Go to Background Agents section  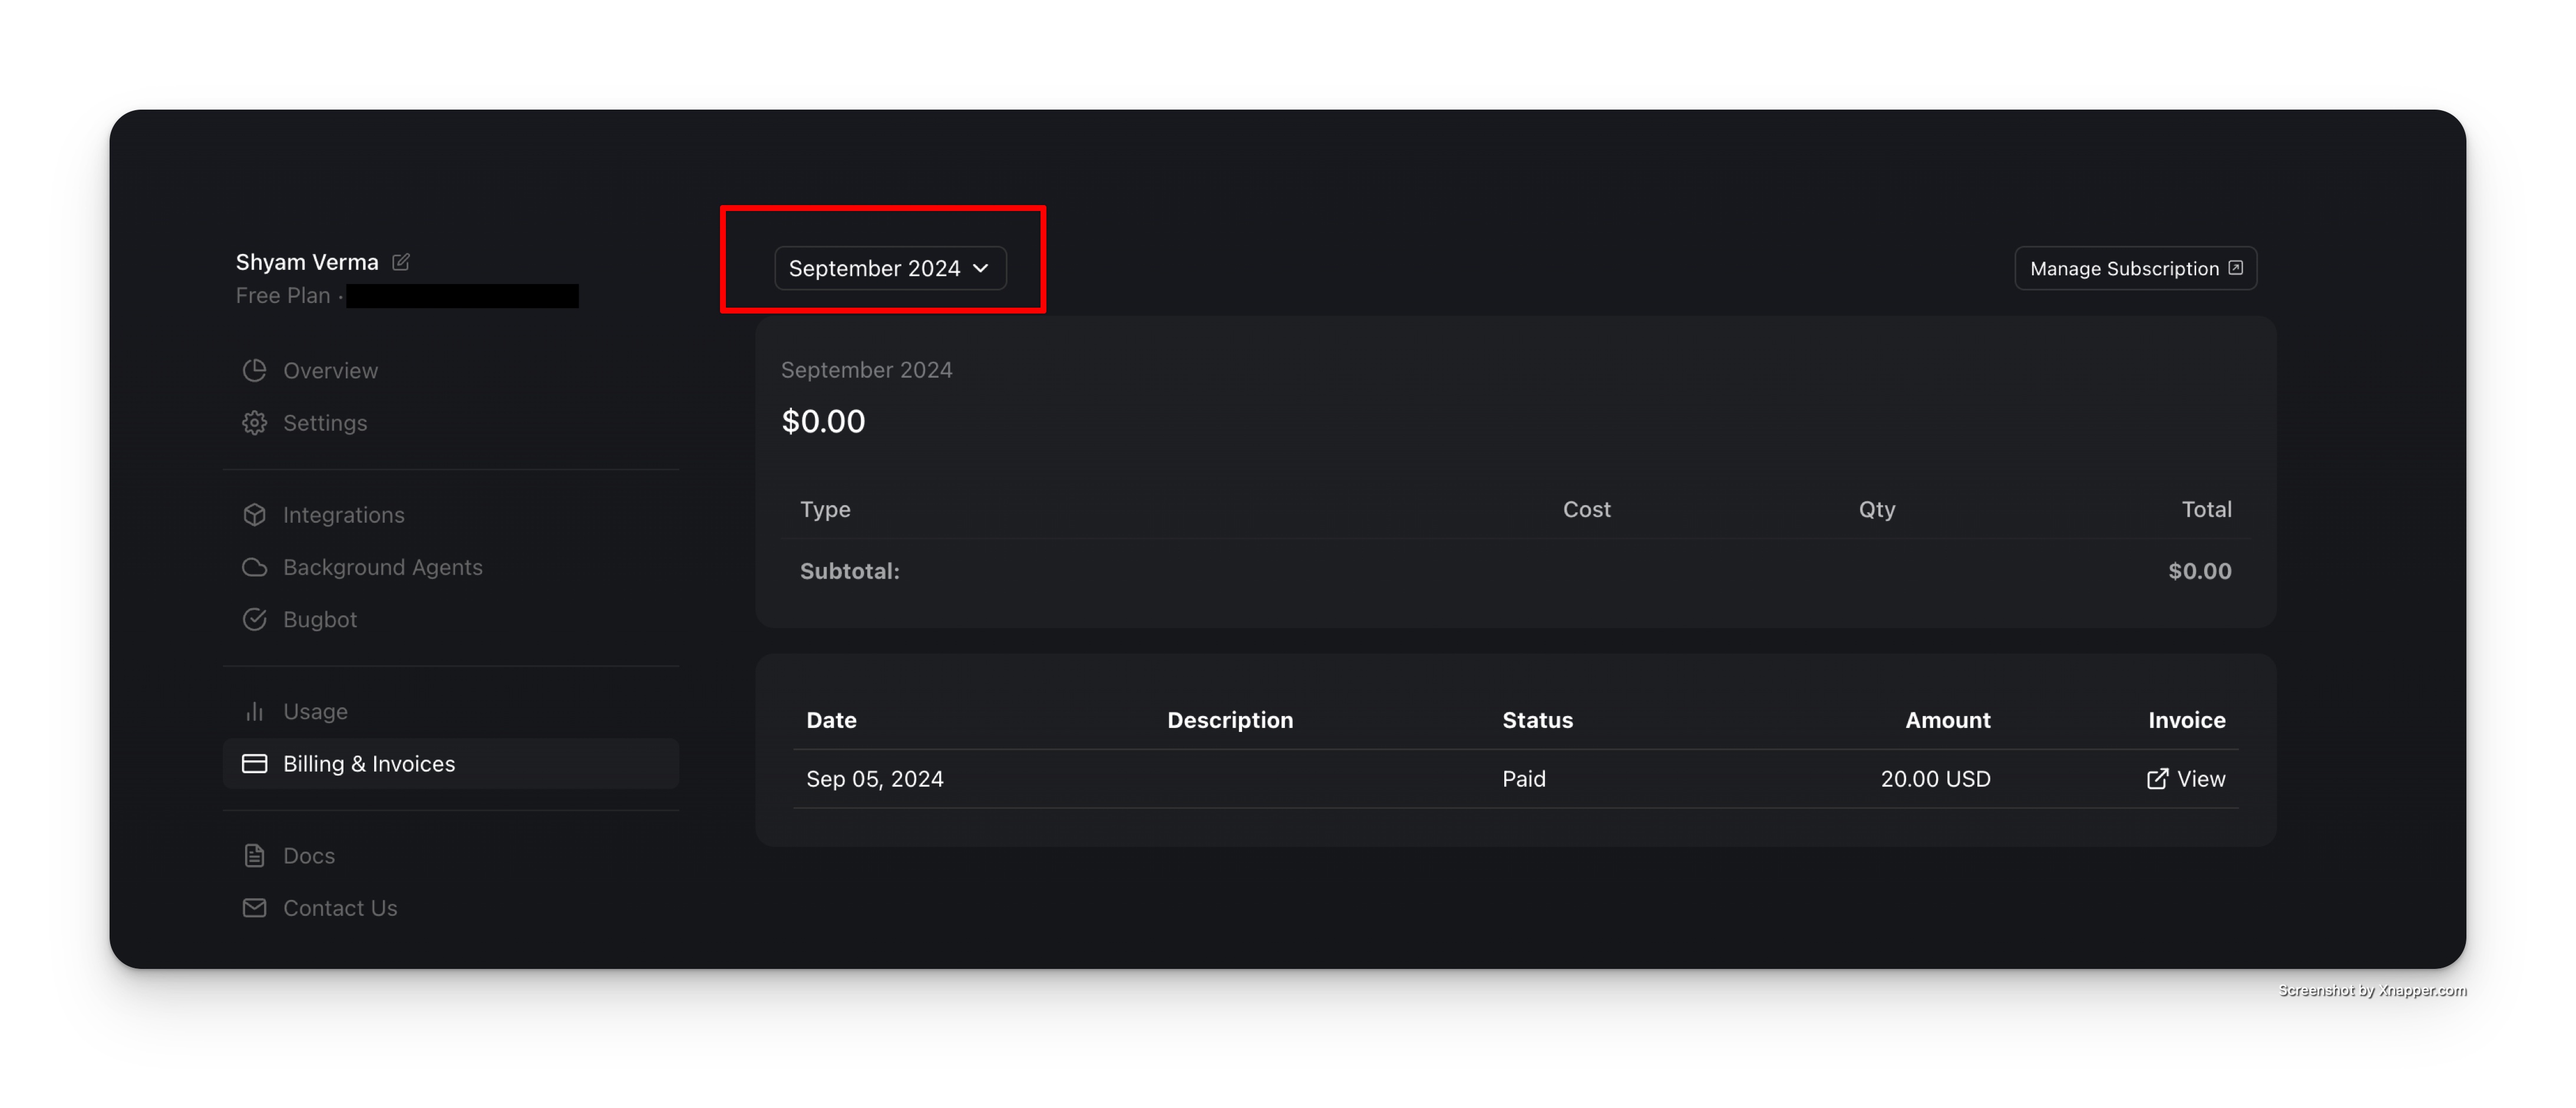[x=382, y=567]
